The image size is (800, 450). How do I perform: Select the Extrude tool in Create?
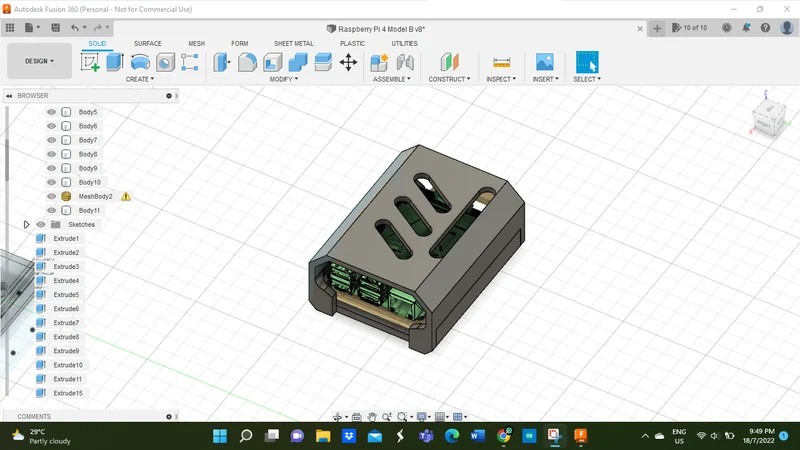(x=115, y=62)
